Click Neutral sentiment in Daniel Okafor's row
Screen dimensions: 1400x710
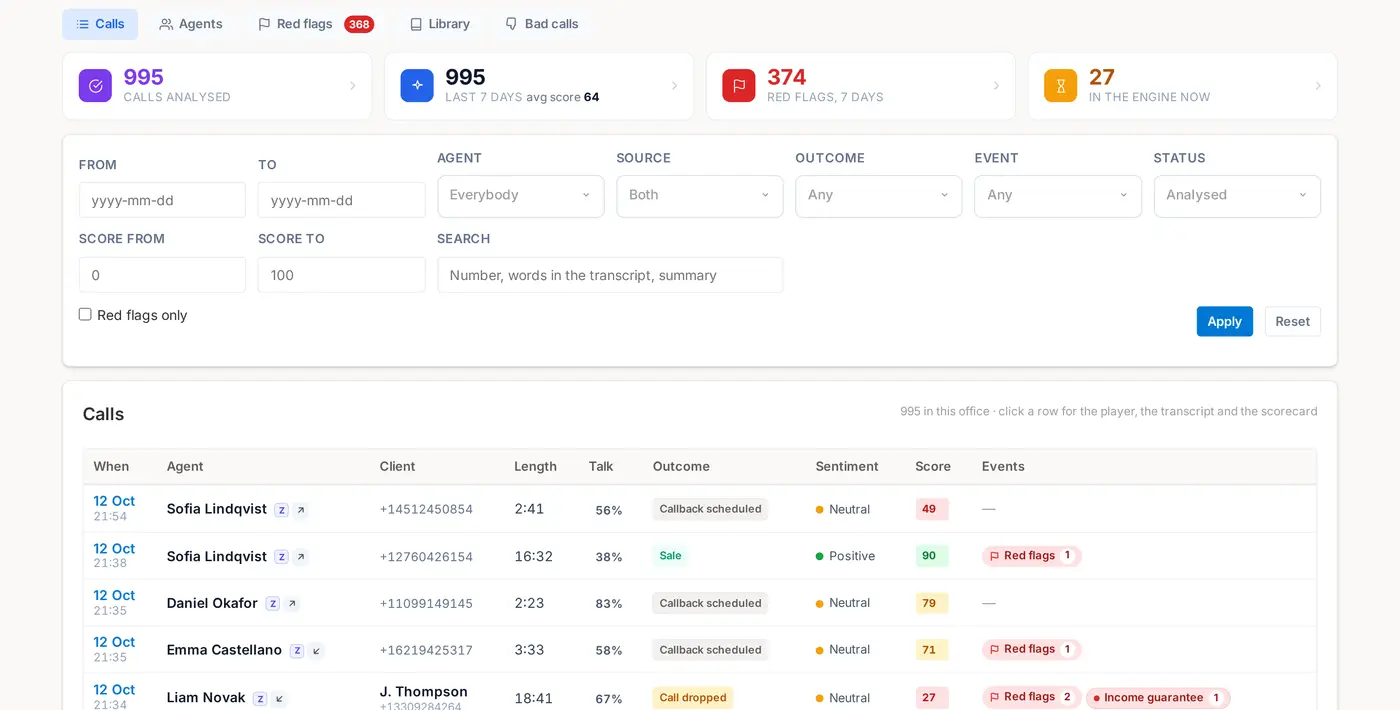(x=843, y=603)
